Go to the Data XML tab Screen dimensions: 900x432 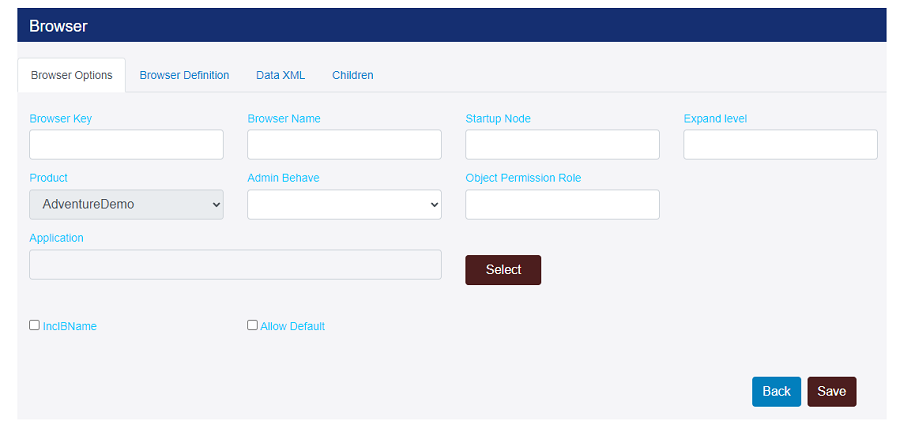pos(280,75)
